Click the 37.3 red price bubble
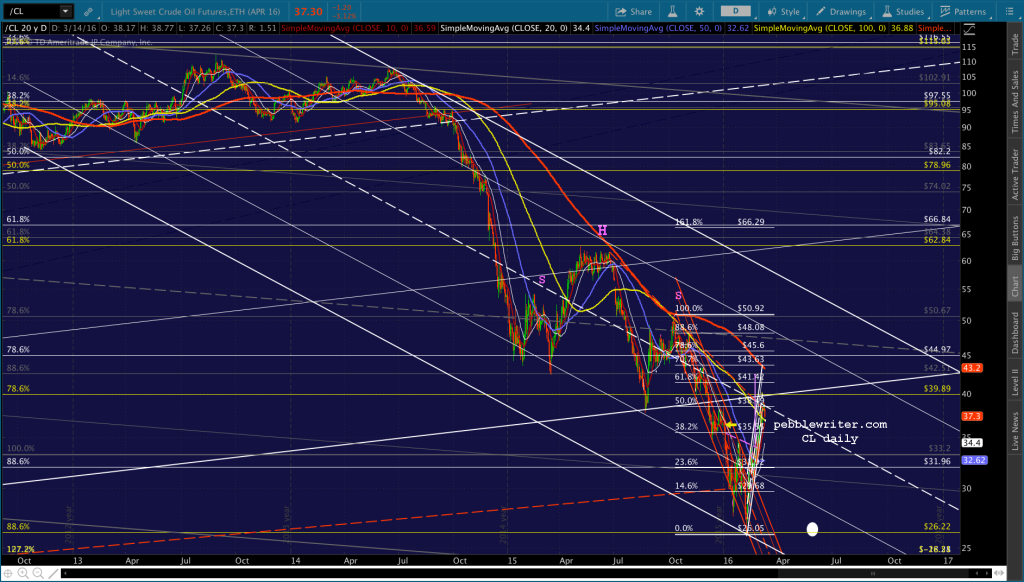The width and height of the screenshot is (1024, 582). 972,416
